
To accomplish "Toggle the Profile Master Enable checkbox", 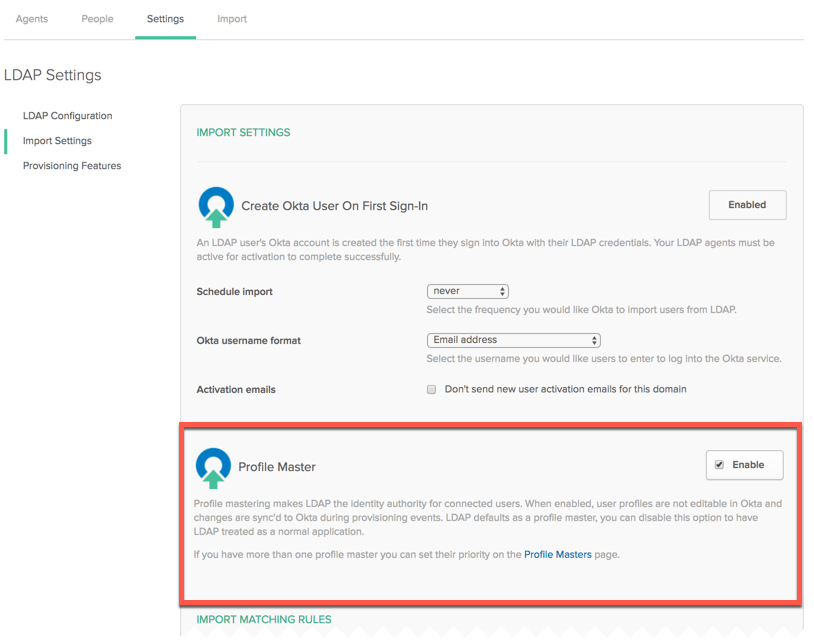I will 719,465.
